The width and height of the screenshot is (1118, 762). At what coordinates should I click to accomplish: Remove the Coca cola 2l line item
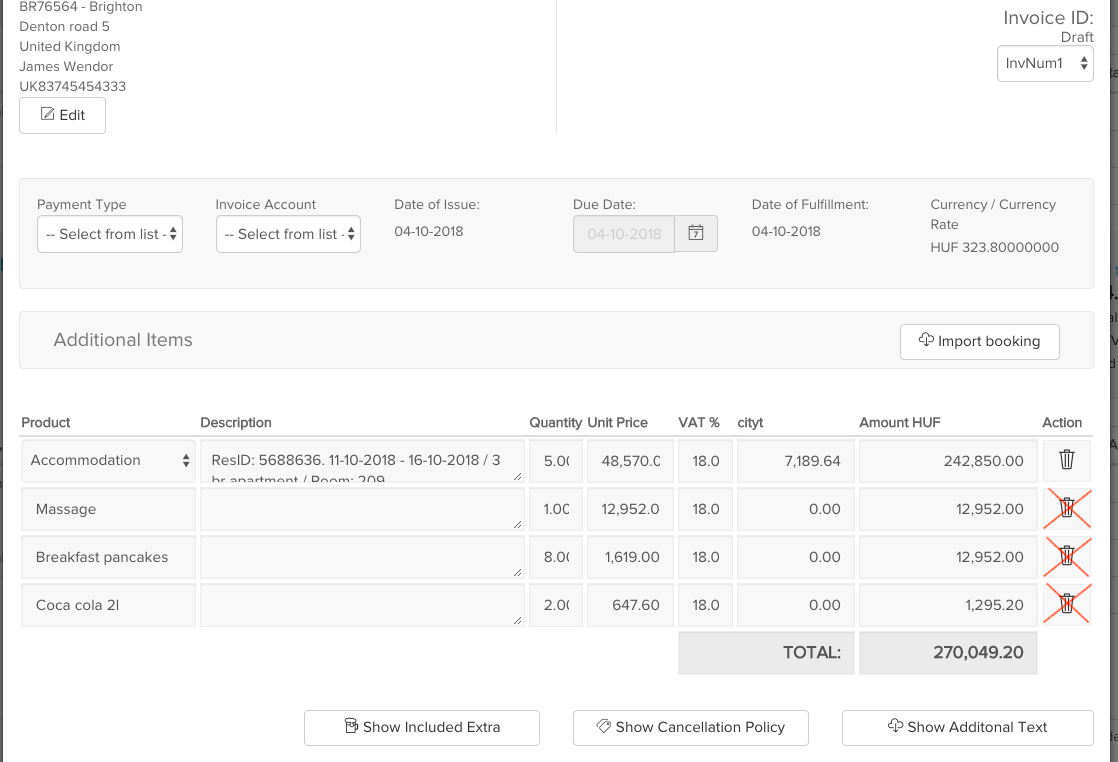[1066, 604]
